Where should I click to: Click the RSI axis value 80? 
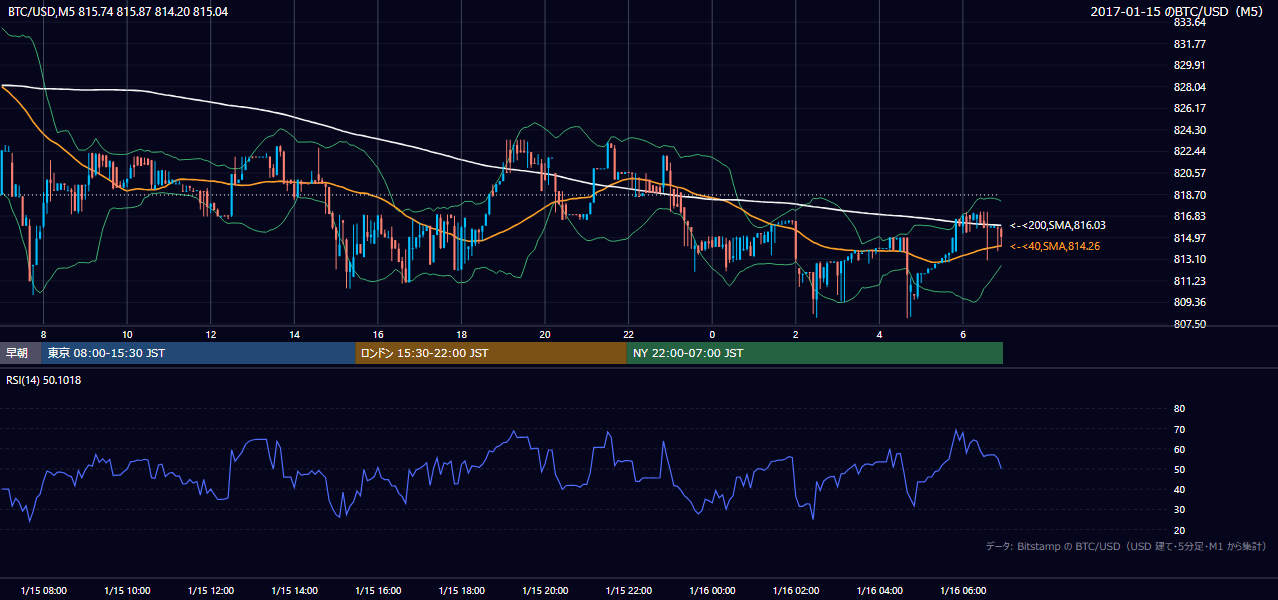click(1179, 409)
